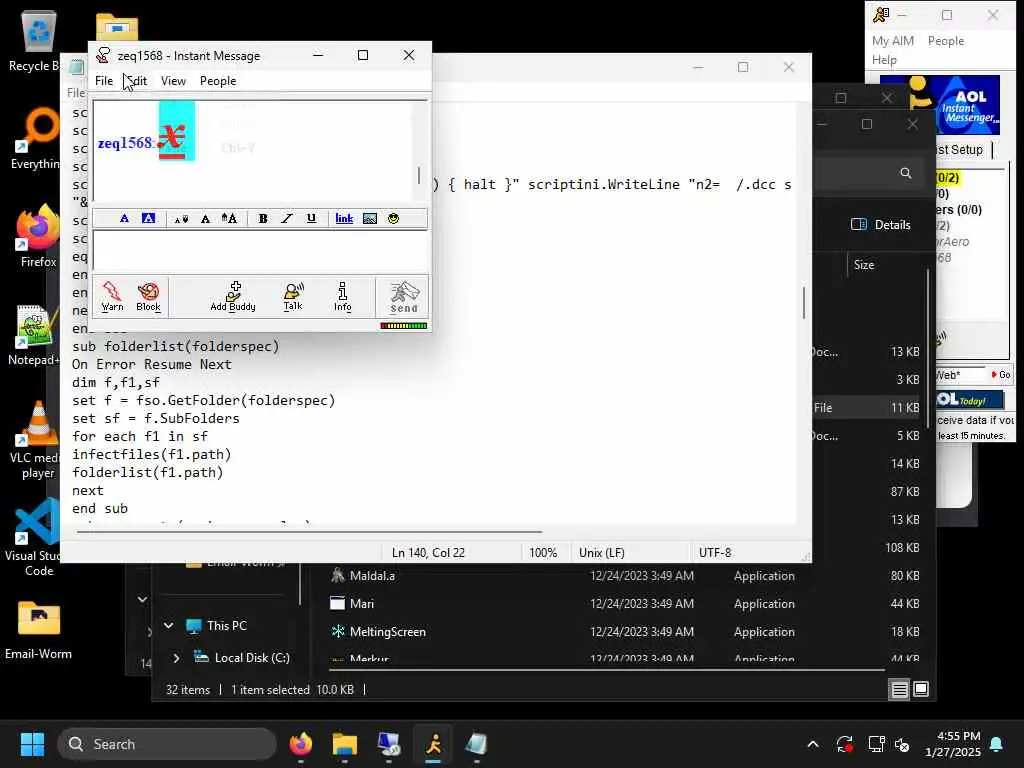Click the Send message button
Image resolution: width=1024 pixels, height=768 pixels.
(404, 297)
